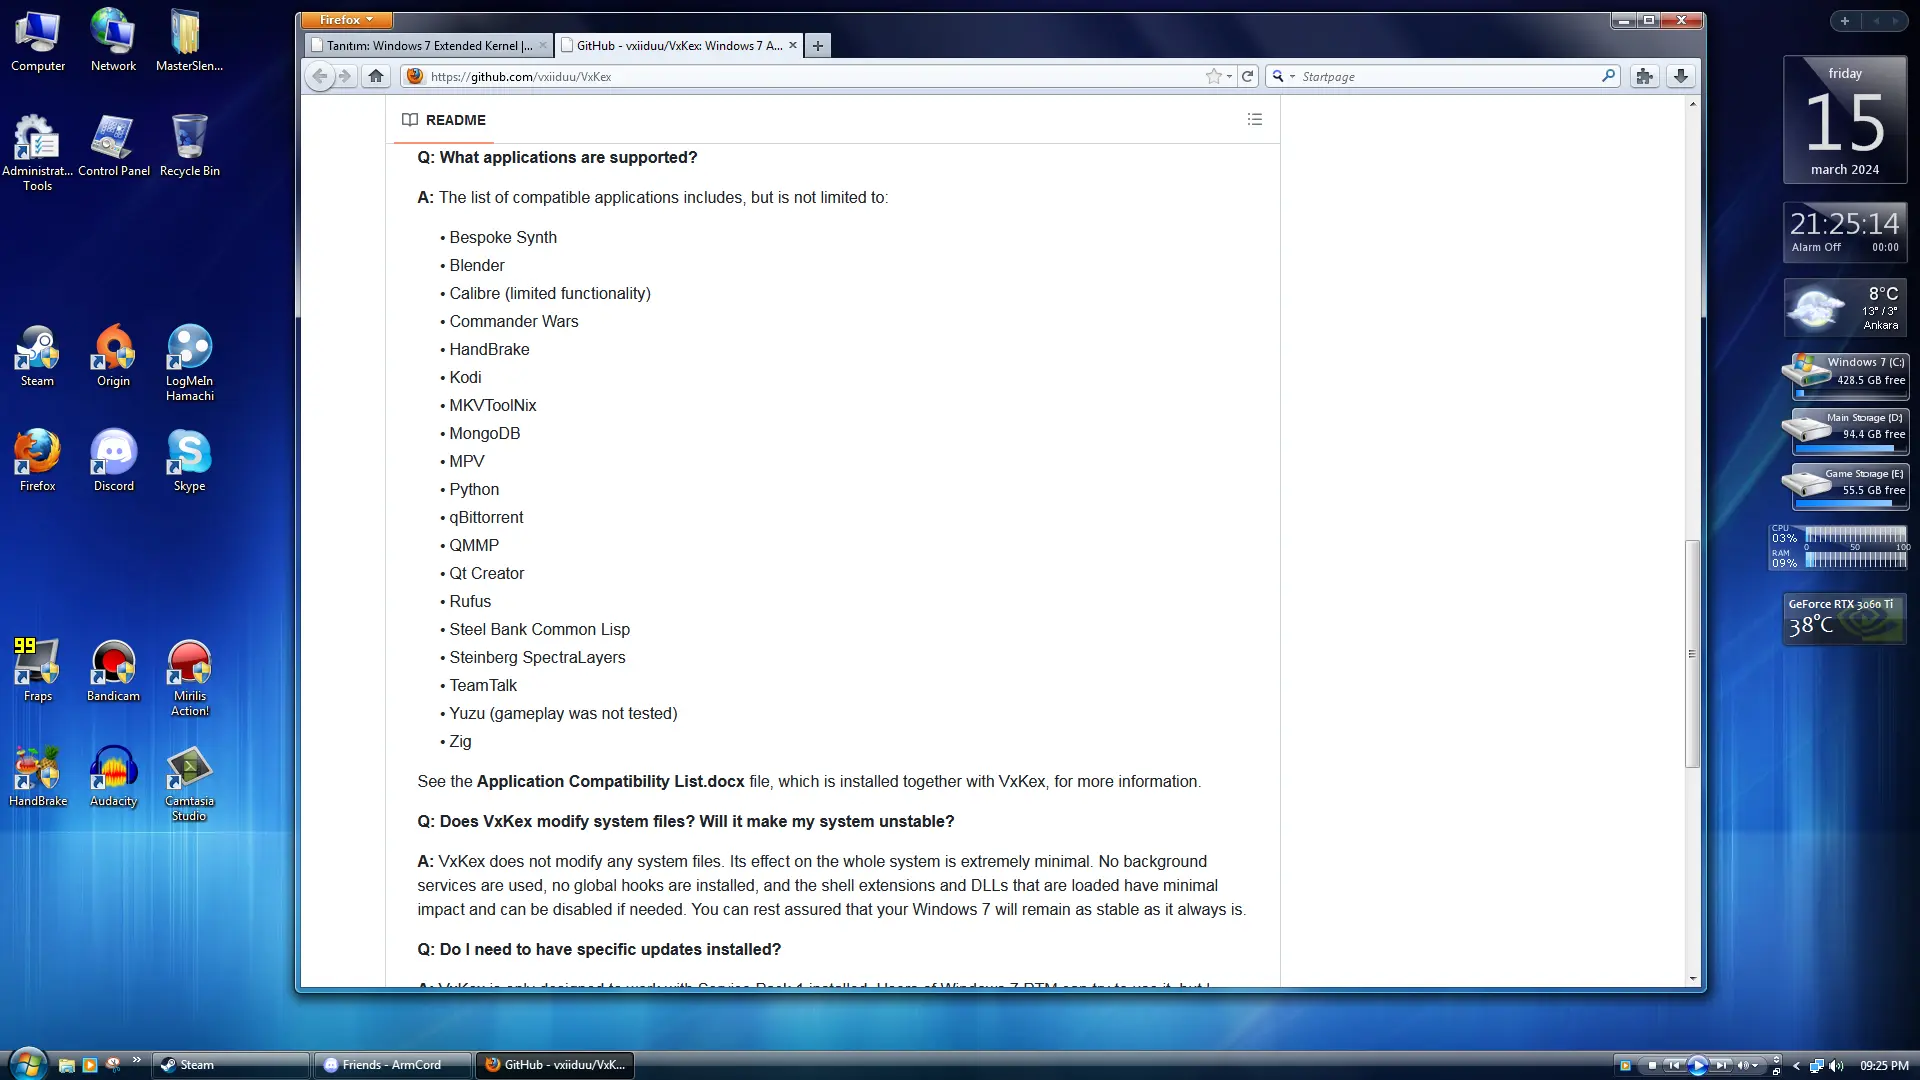
Task: Close the GitHub VxKex tab
Action: [x=793, y=45]
